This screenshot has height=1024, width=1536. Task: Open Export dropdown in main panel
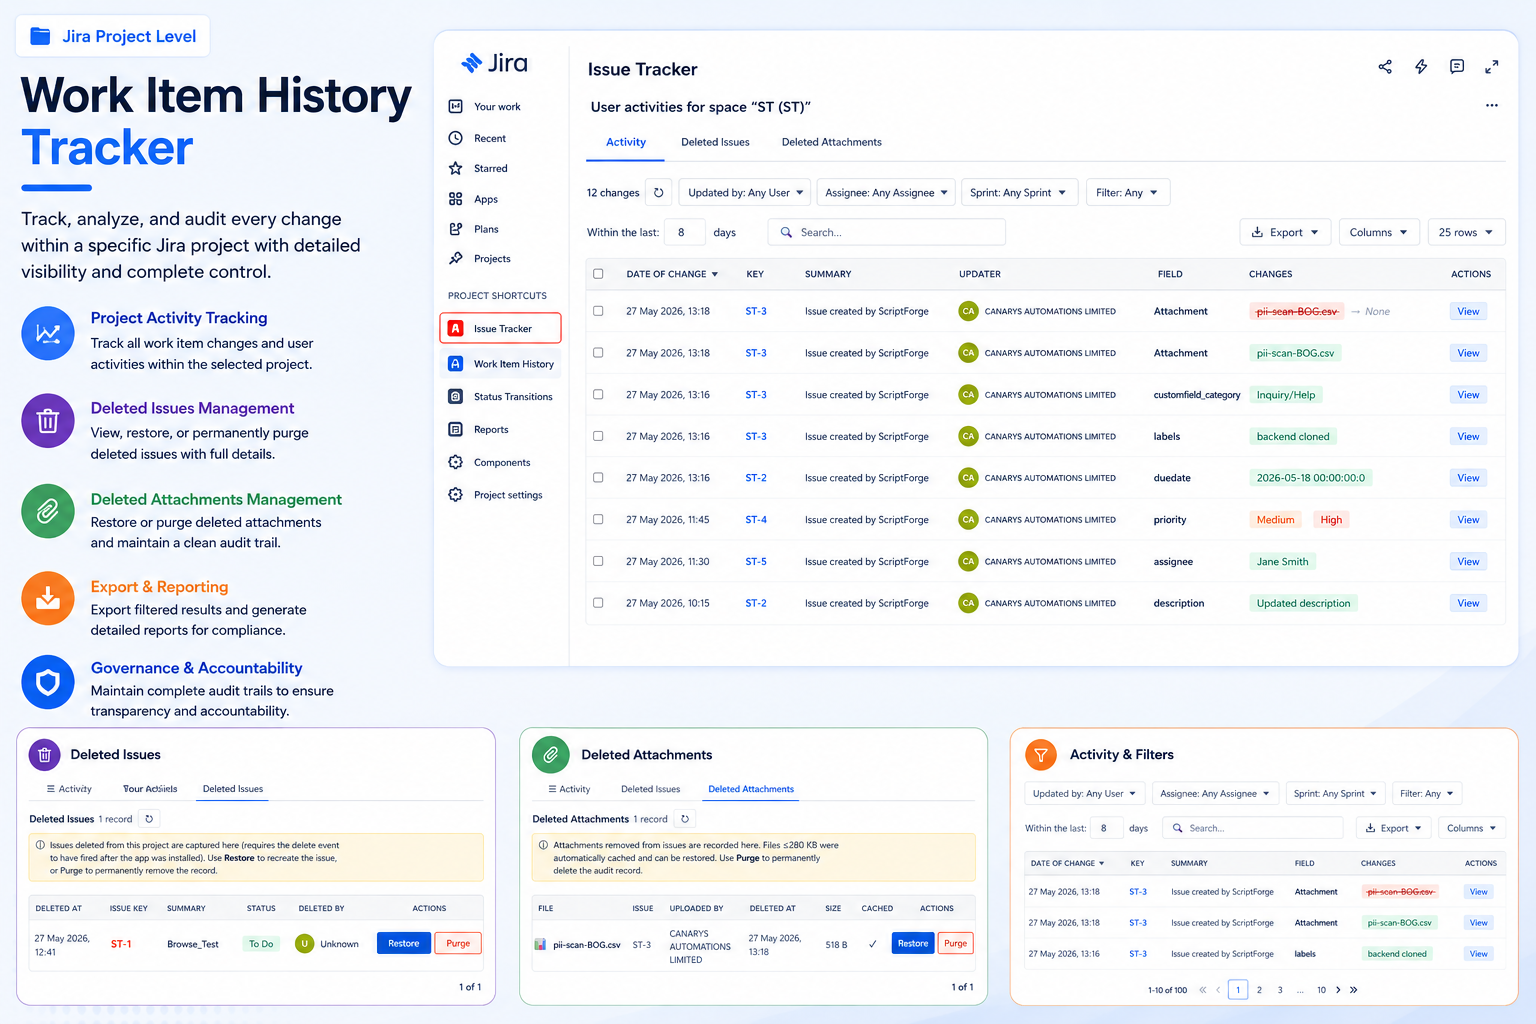click(x=1285, y=232)
